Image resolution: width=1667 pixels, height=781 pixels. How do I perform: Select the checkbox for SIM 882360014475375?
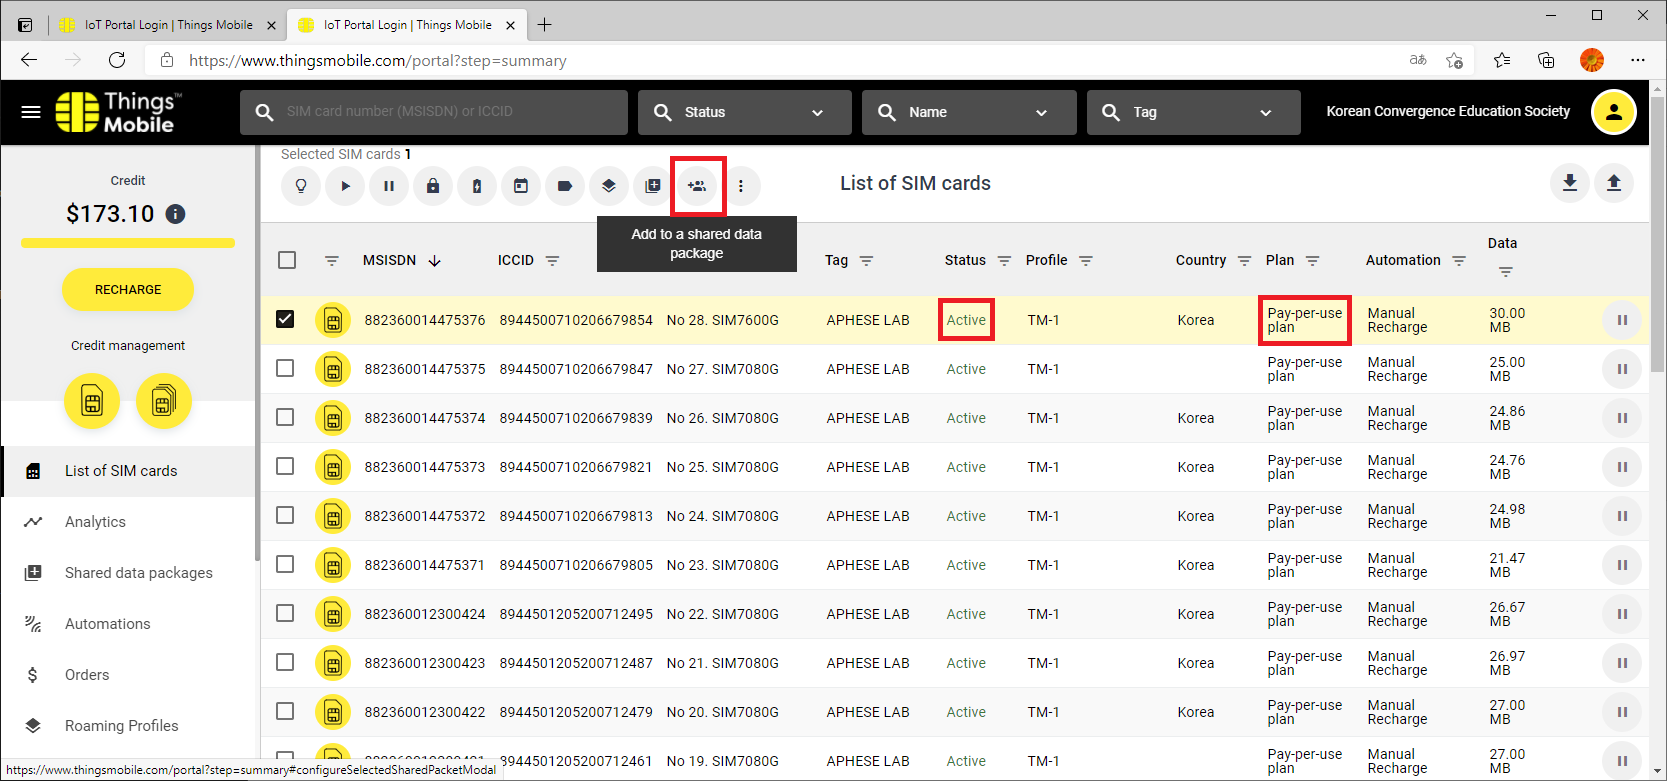pyautogui.click(x=285, y=368)
